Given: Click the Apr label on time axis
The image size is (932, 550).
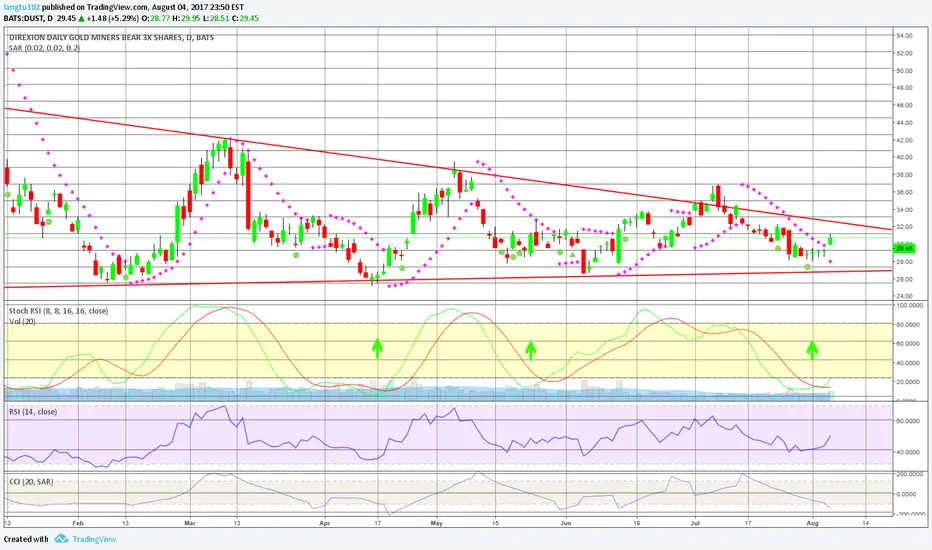Looking at the screenshot, I should tap(325, 523).
